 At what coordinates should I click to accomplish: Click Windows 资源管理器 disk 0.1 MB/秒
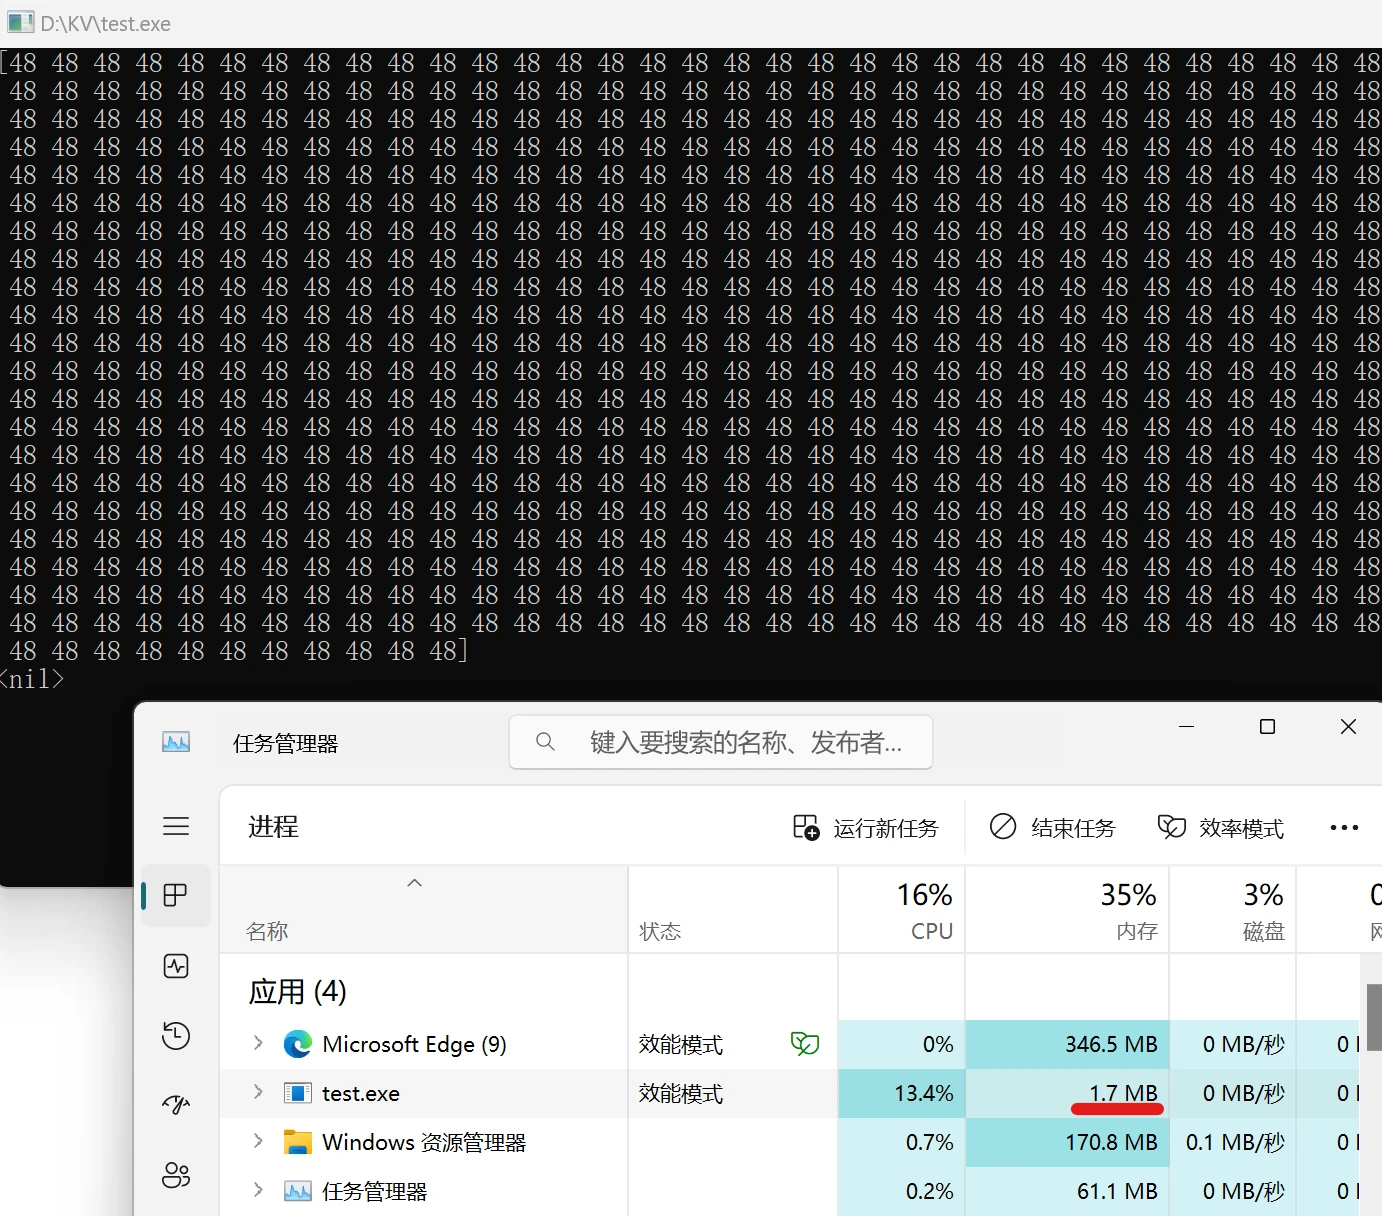point(1235,1142)
